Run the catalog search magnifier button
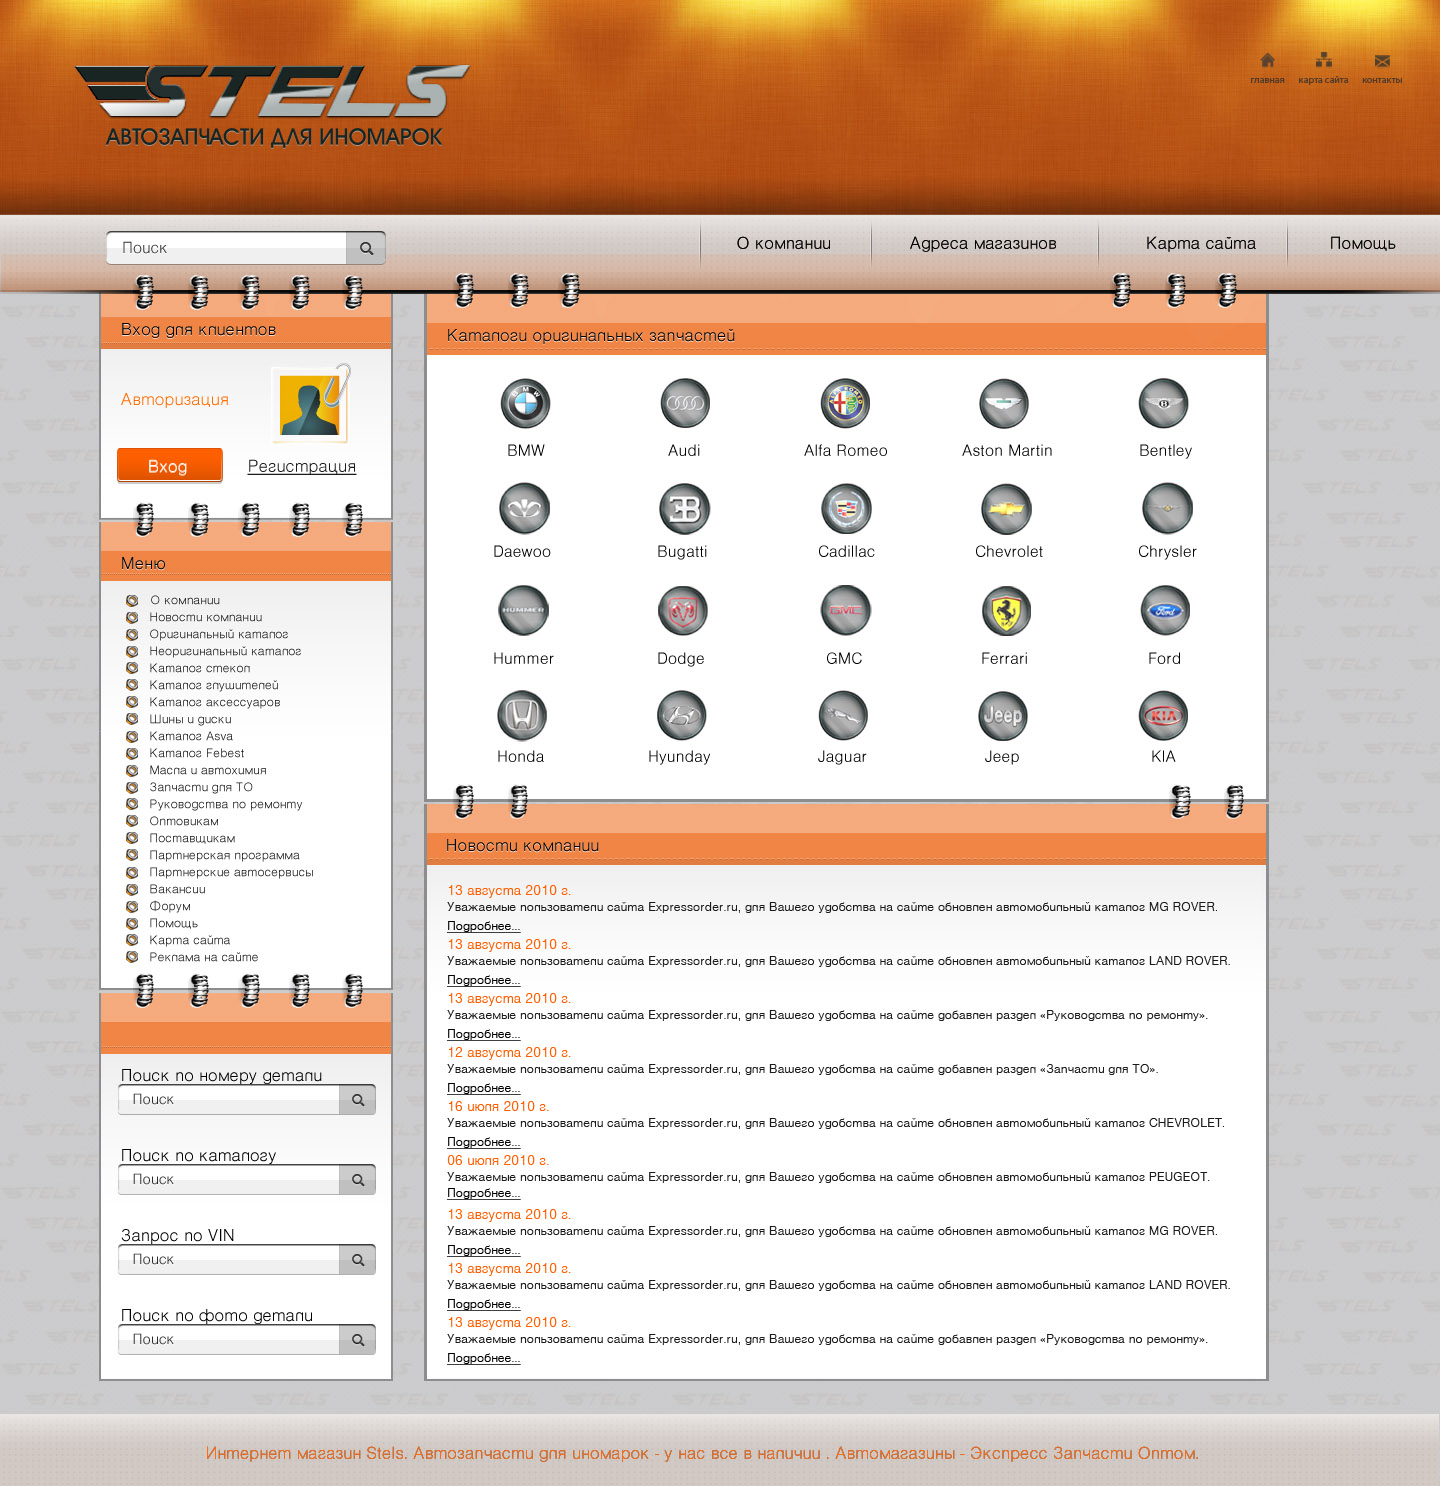This screenshot has height=1486, width=1440. point(358,1180)
